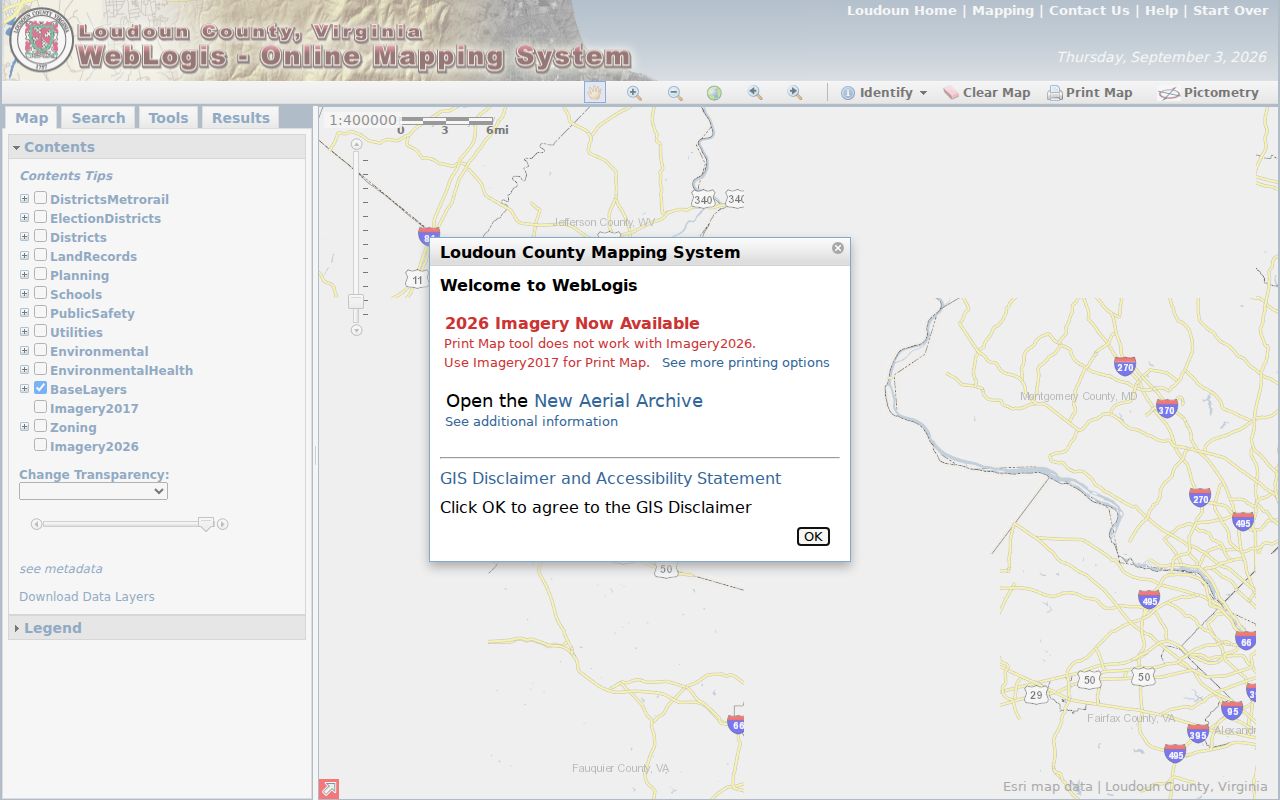This screenshot has height=800, width=1280.
Task: Go back to the previous map extent
Action: point(755,92)
